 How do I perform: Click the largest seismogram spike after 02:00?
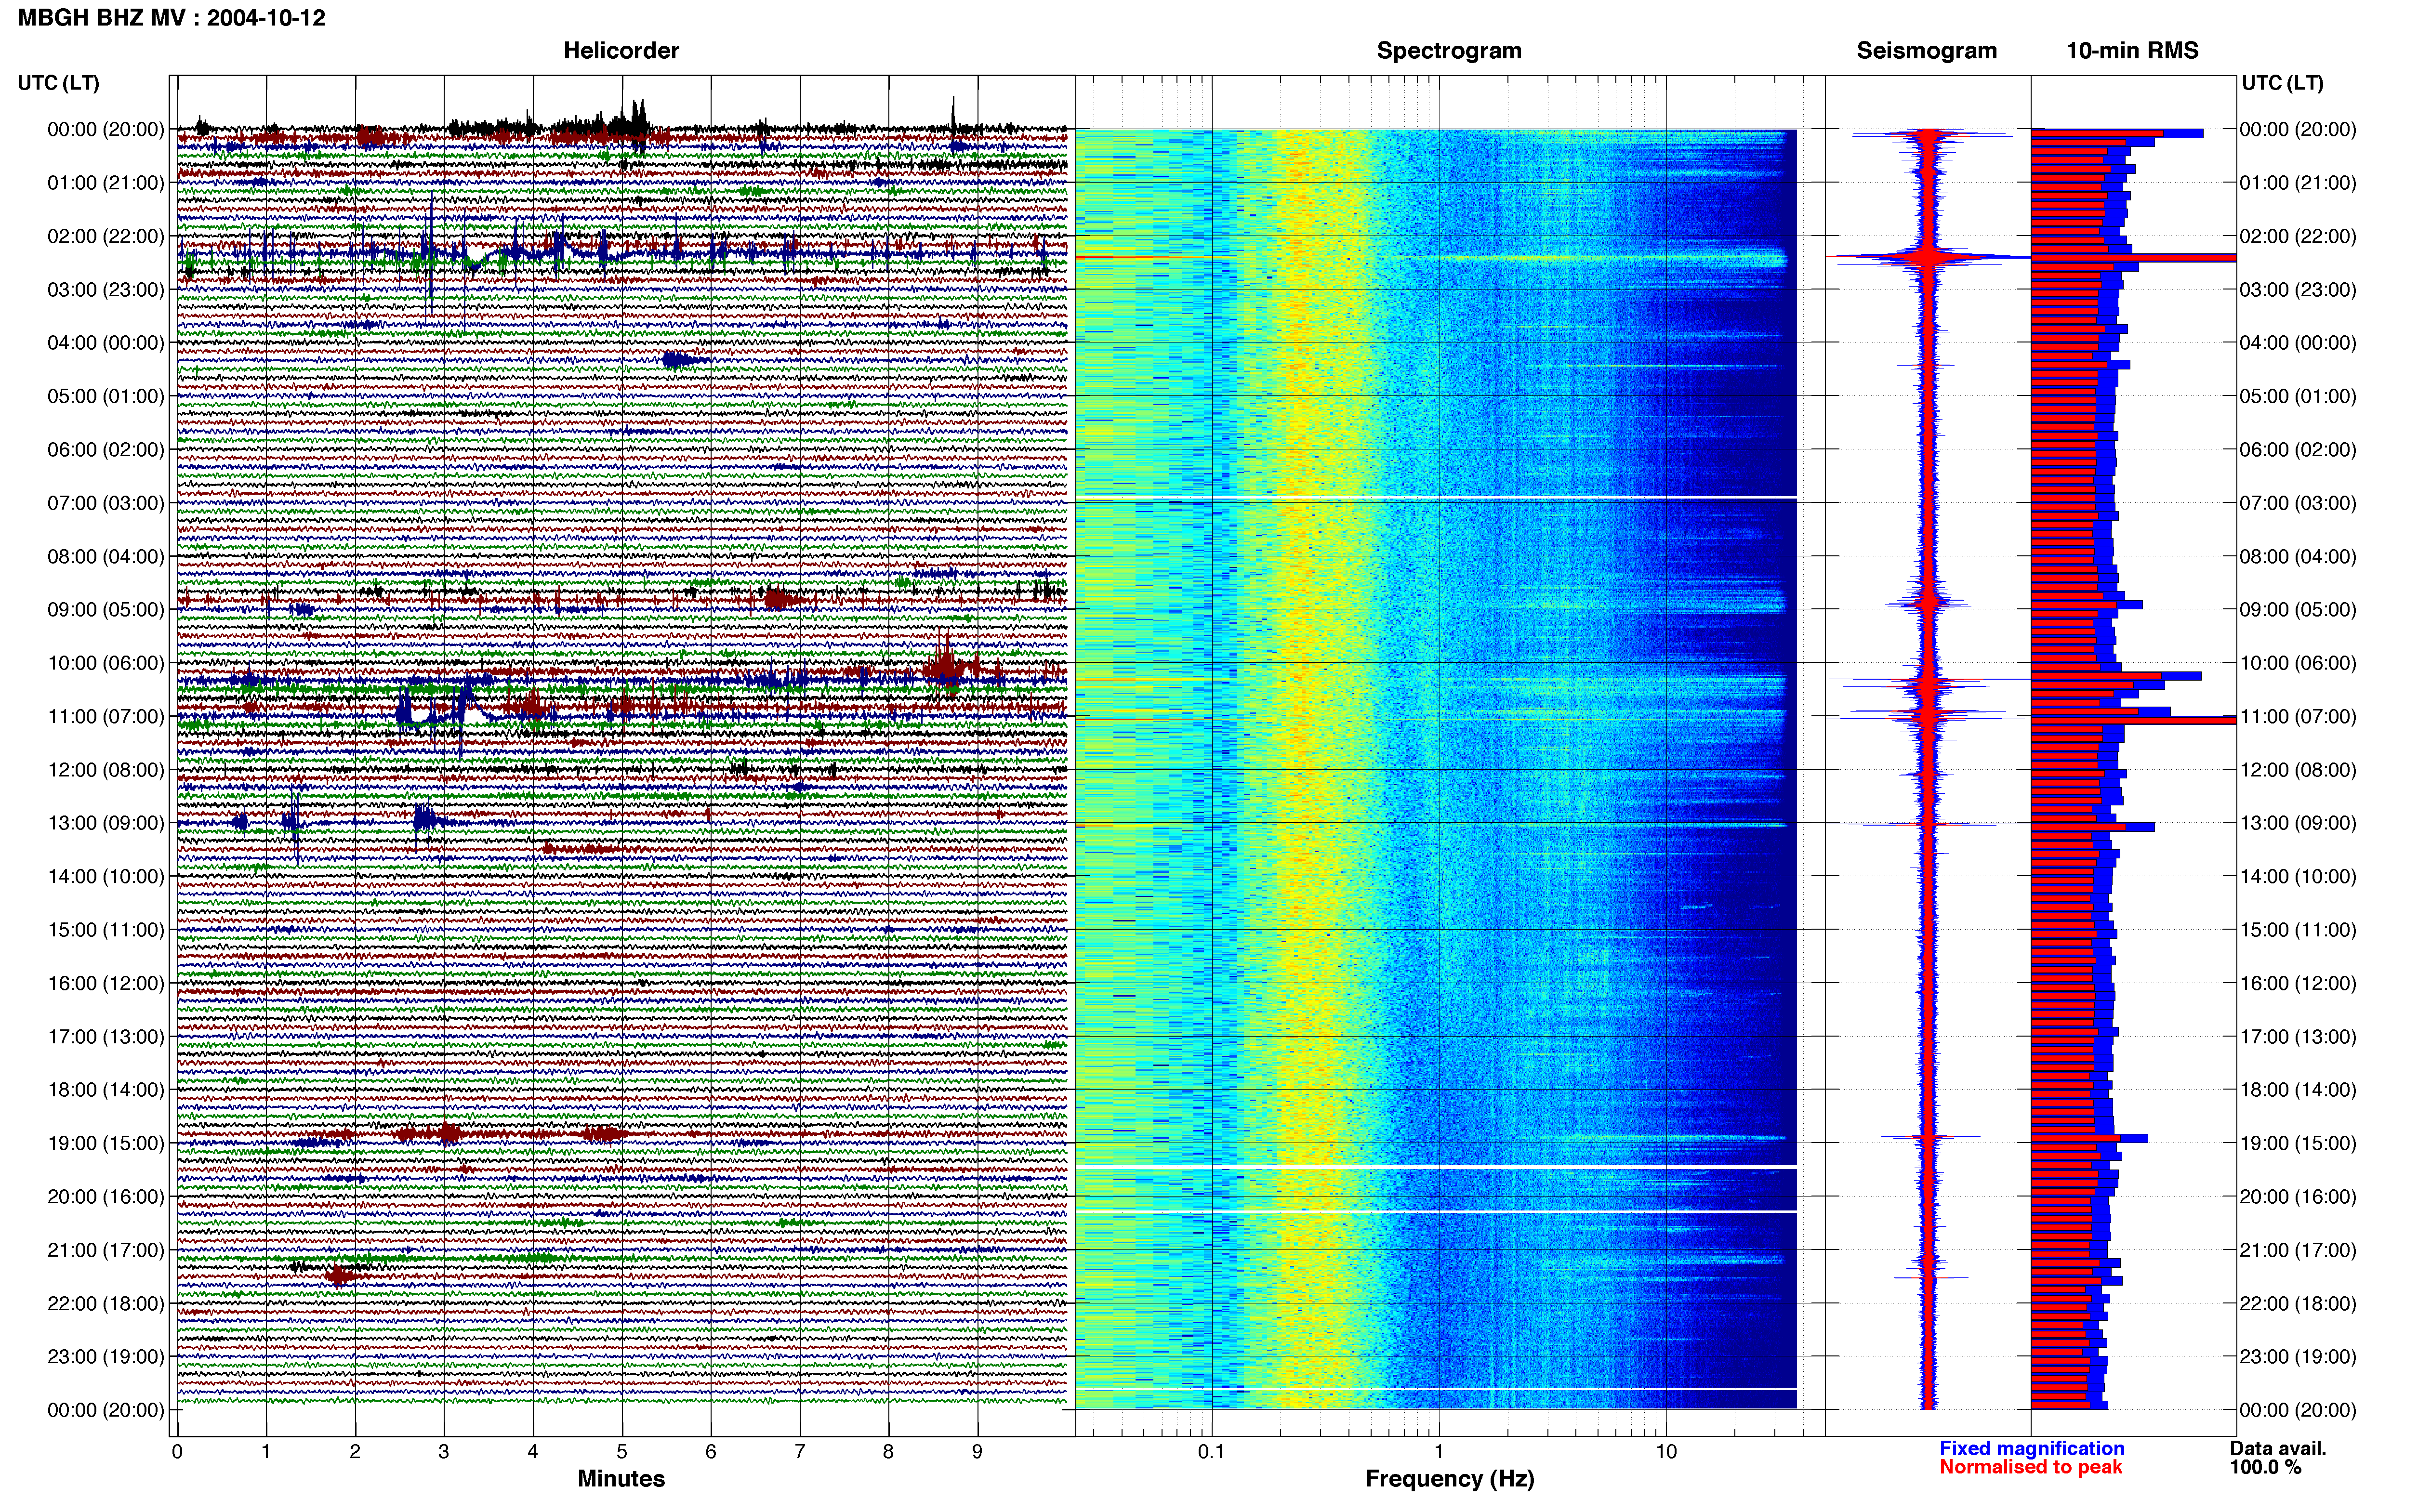tap(1928, 258)
